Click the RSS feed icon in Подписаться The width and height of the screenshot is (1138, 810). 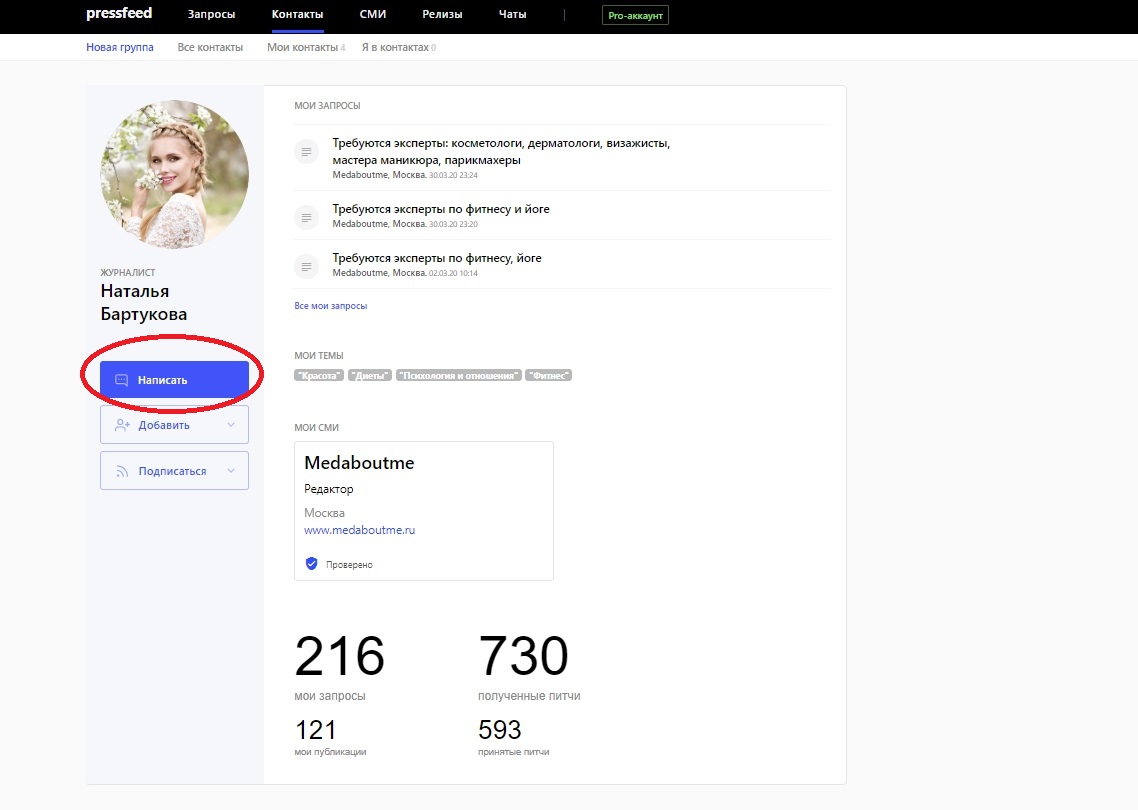[122, 471]
